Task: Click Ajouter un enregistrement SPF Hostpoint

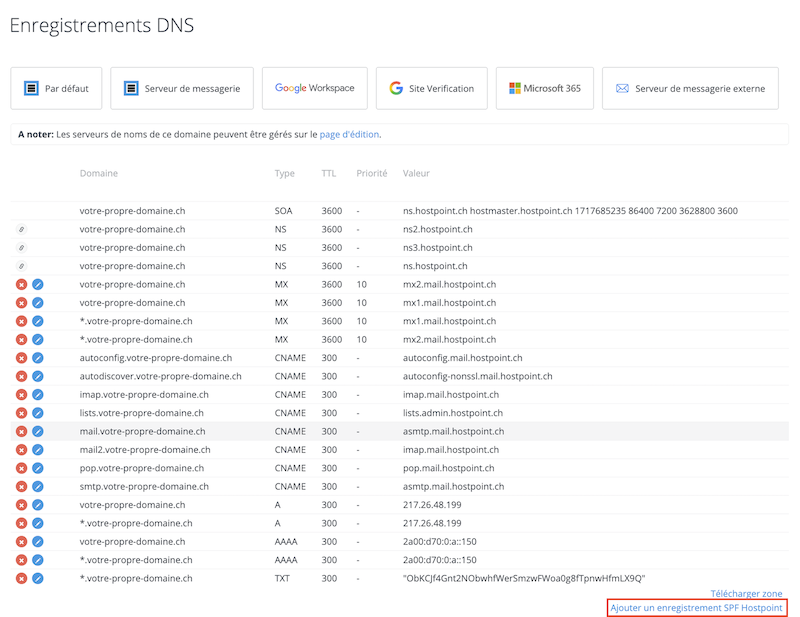Action: [696, 608]
